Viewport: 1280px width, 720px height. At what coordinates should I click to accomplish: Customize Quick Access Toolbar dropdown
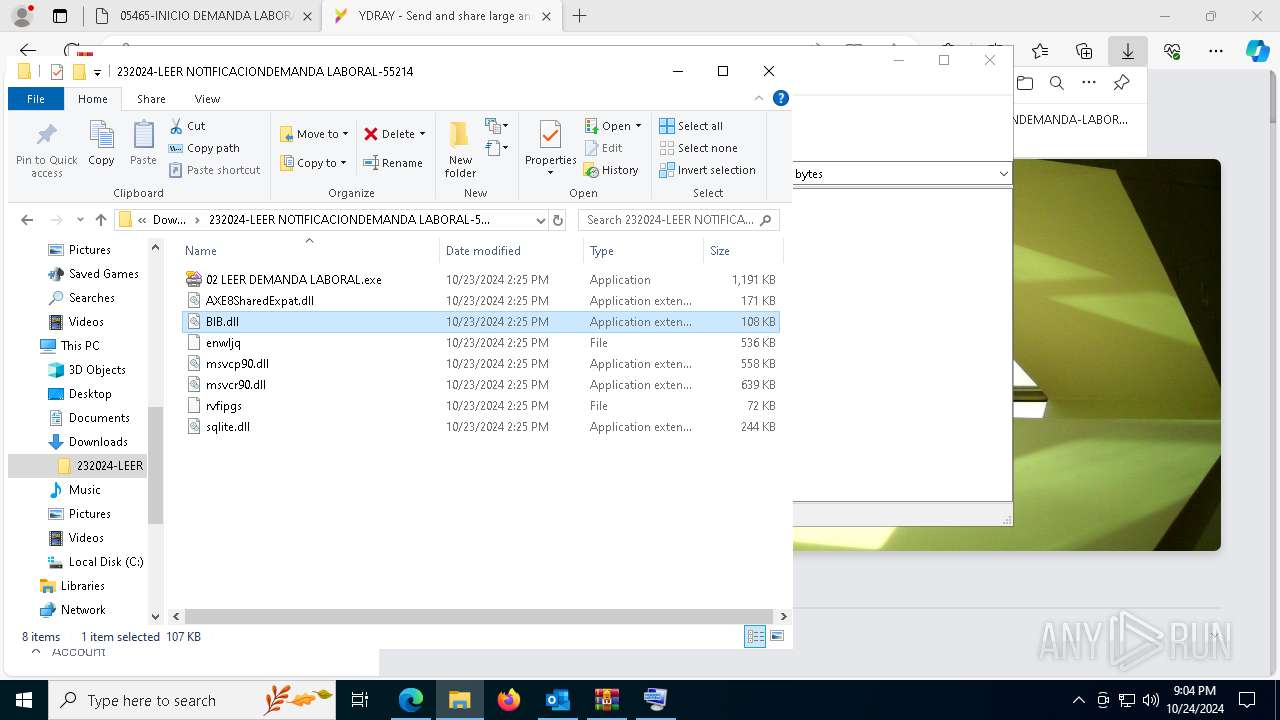(x=97, y=72)
